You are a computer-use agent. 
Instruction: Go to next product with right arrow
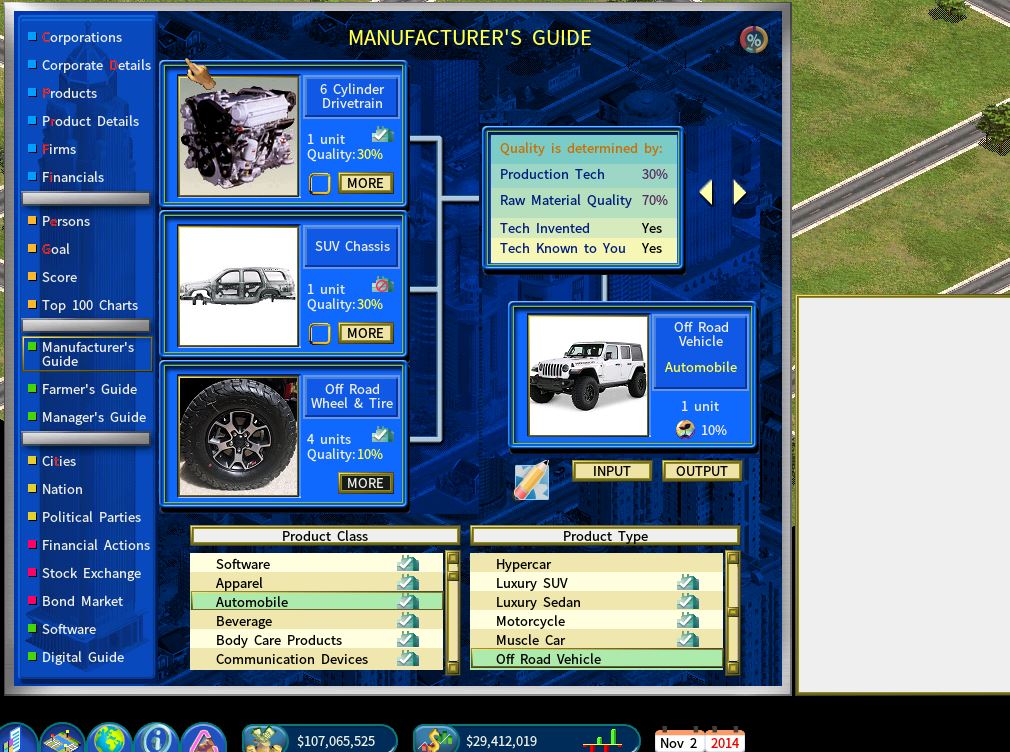click(739, 192)
